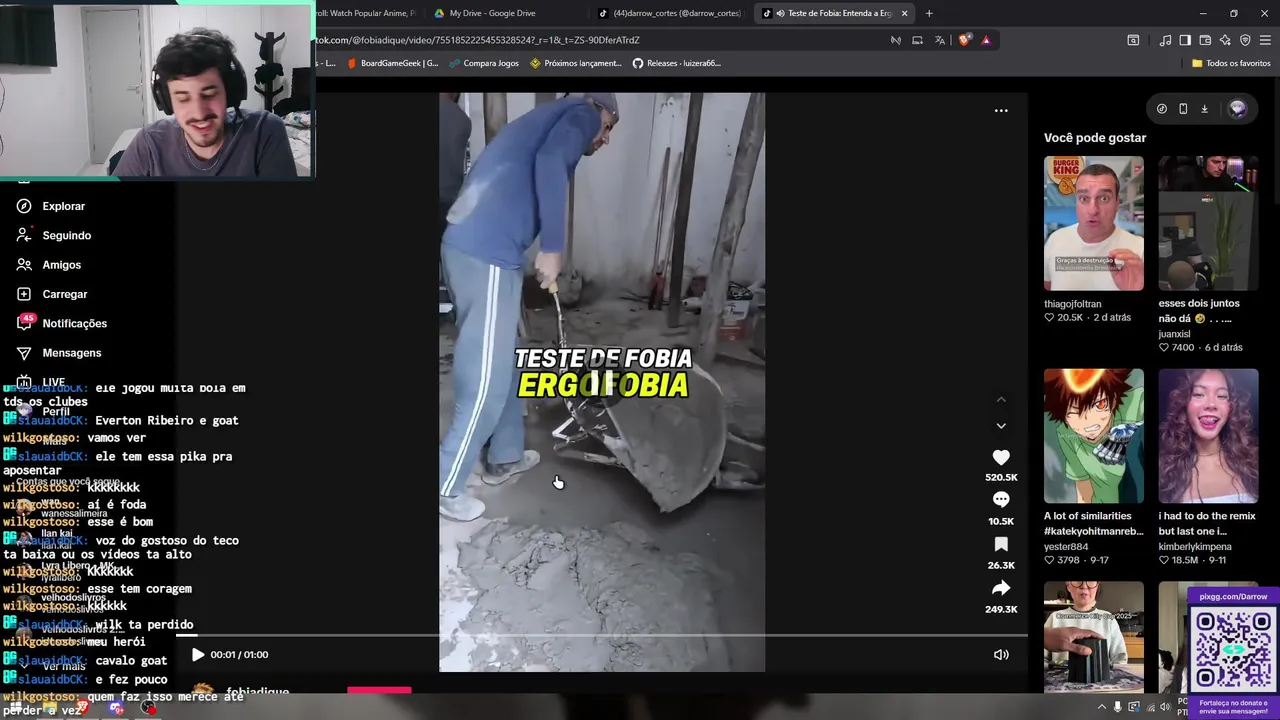
Task: Close the Teste de Fobia tab
Action: tap(904, 13)
